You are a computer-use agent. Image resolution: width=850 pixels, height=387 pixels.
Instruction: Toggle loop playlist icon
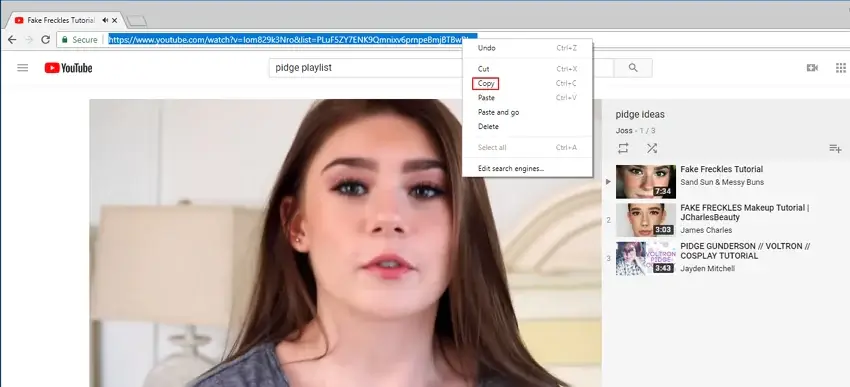(x=623, y=148)
